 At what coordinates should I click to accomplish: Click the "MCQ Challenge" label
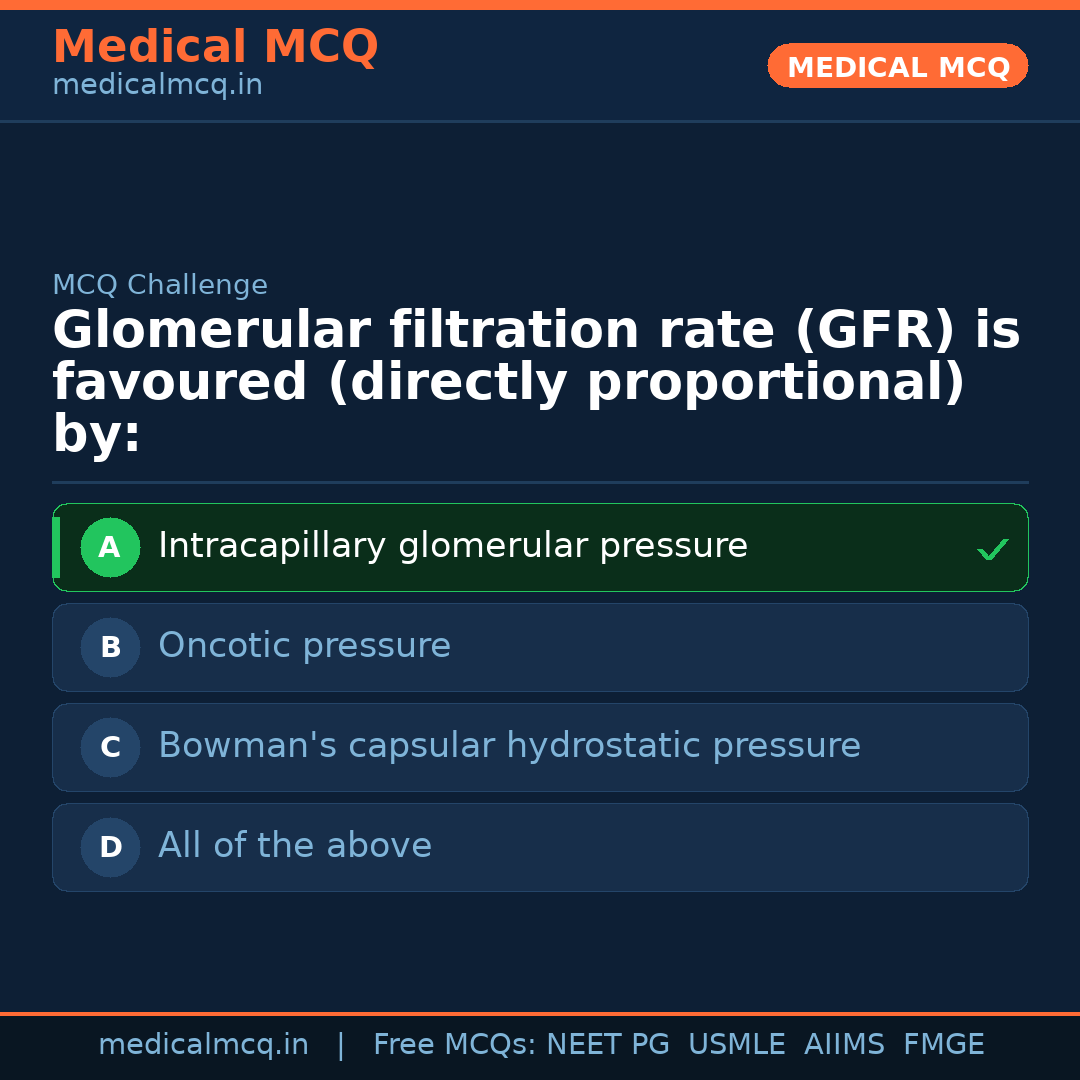160,285
